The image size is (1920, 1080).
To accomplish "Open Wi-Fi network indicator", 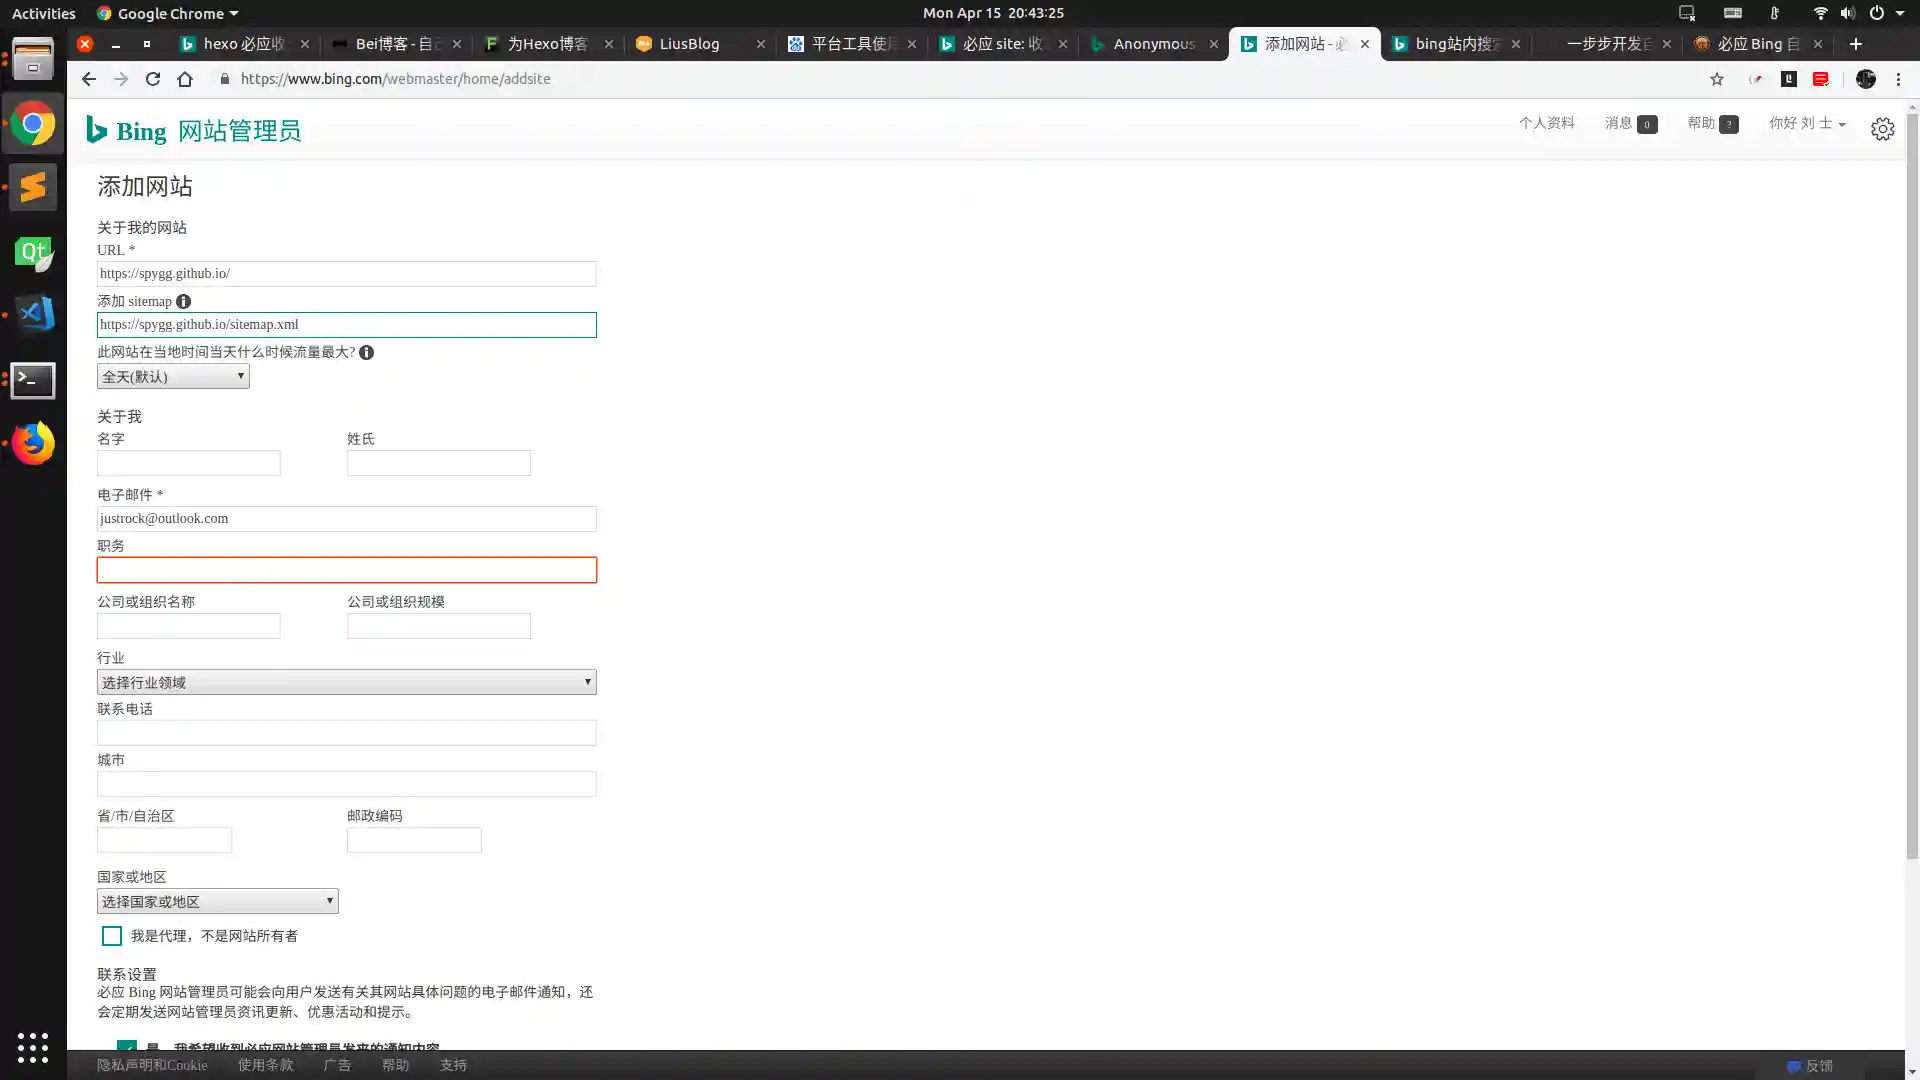I will 1820,13.
